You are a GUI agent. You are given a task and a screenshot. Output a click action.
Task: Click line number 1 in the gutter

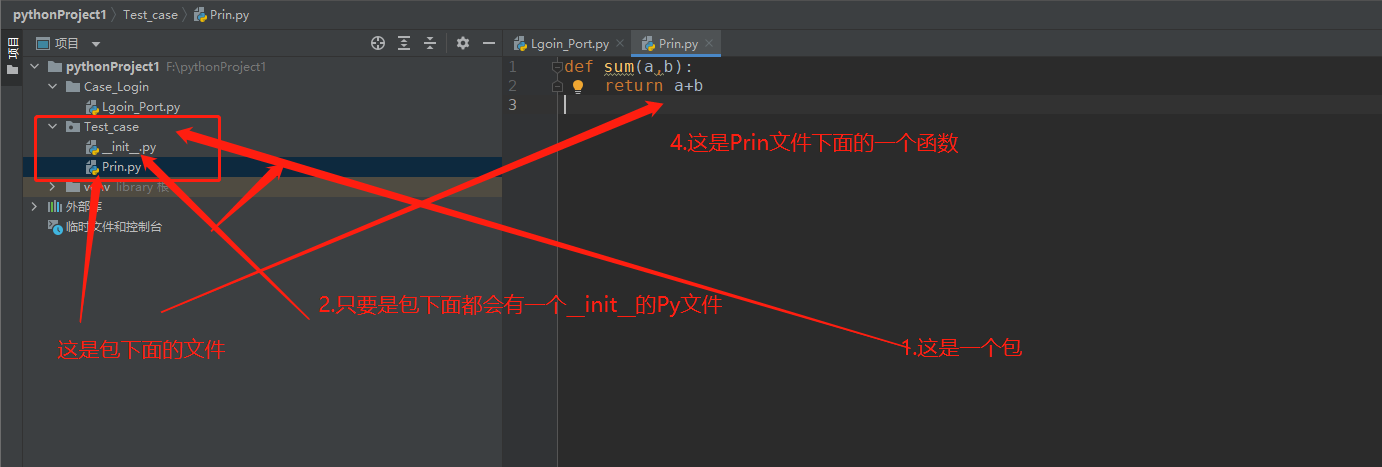pos(513,67)
